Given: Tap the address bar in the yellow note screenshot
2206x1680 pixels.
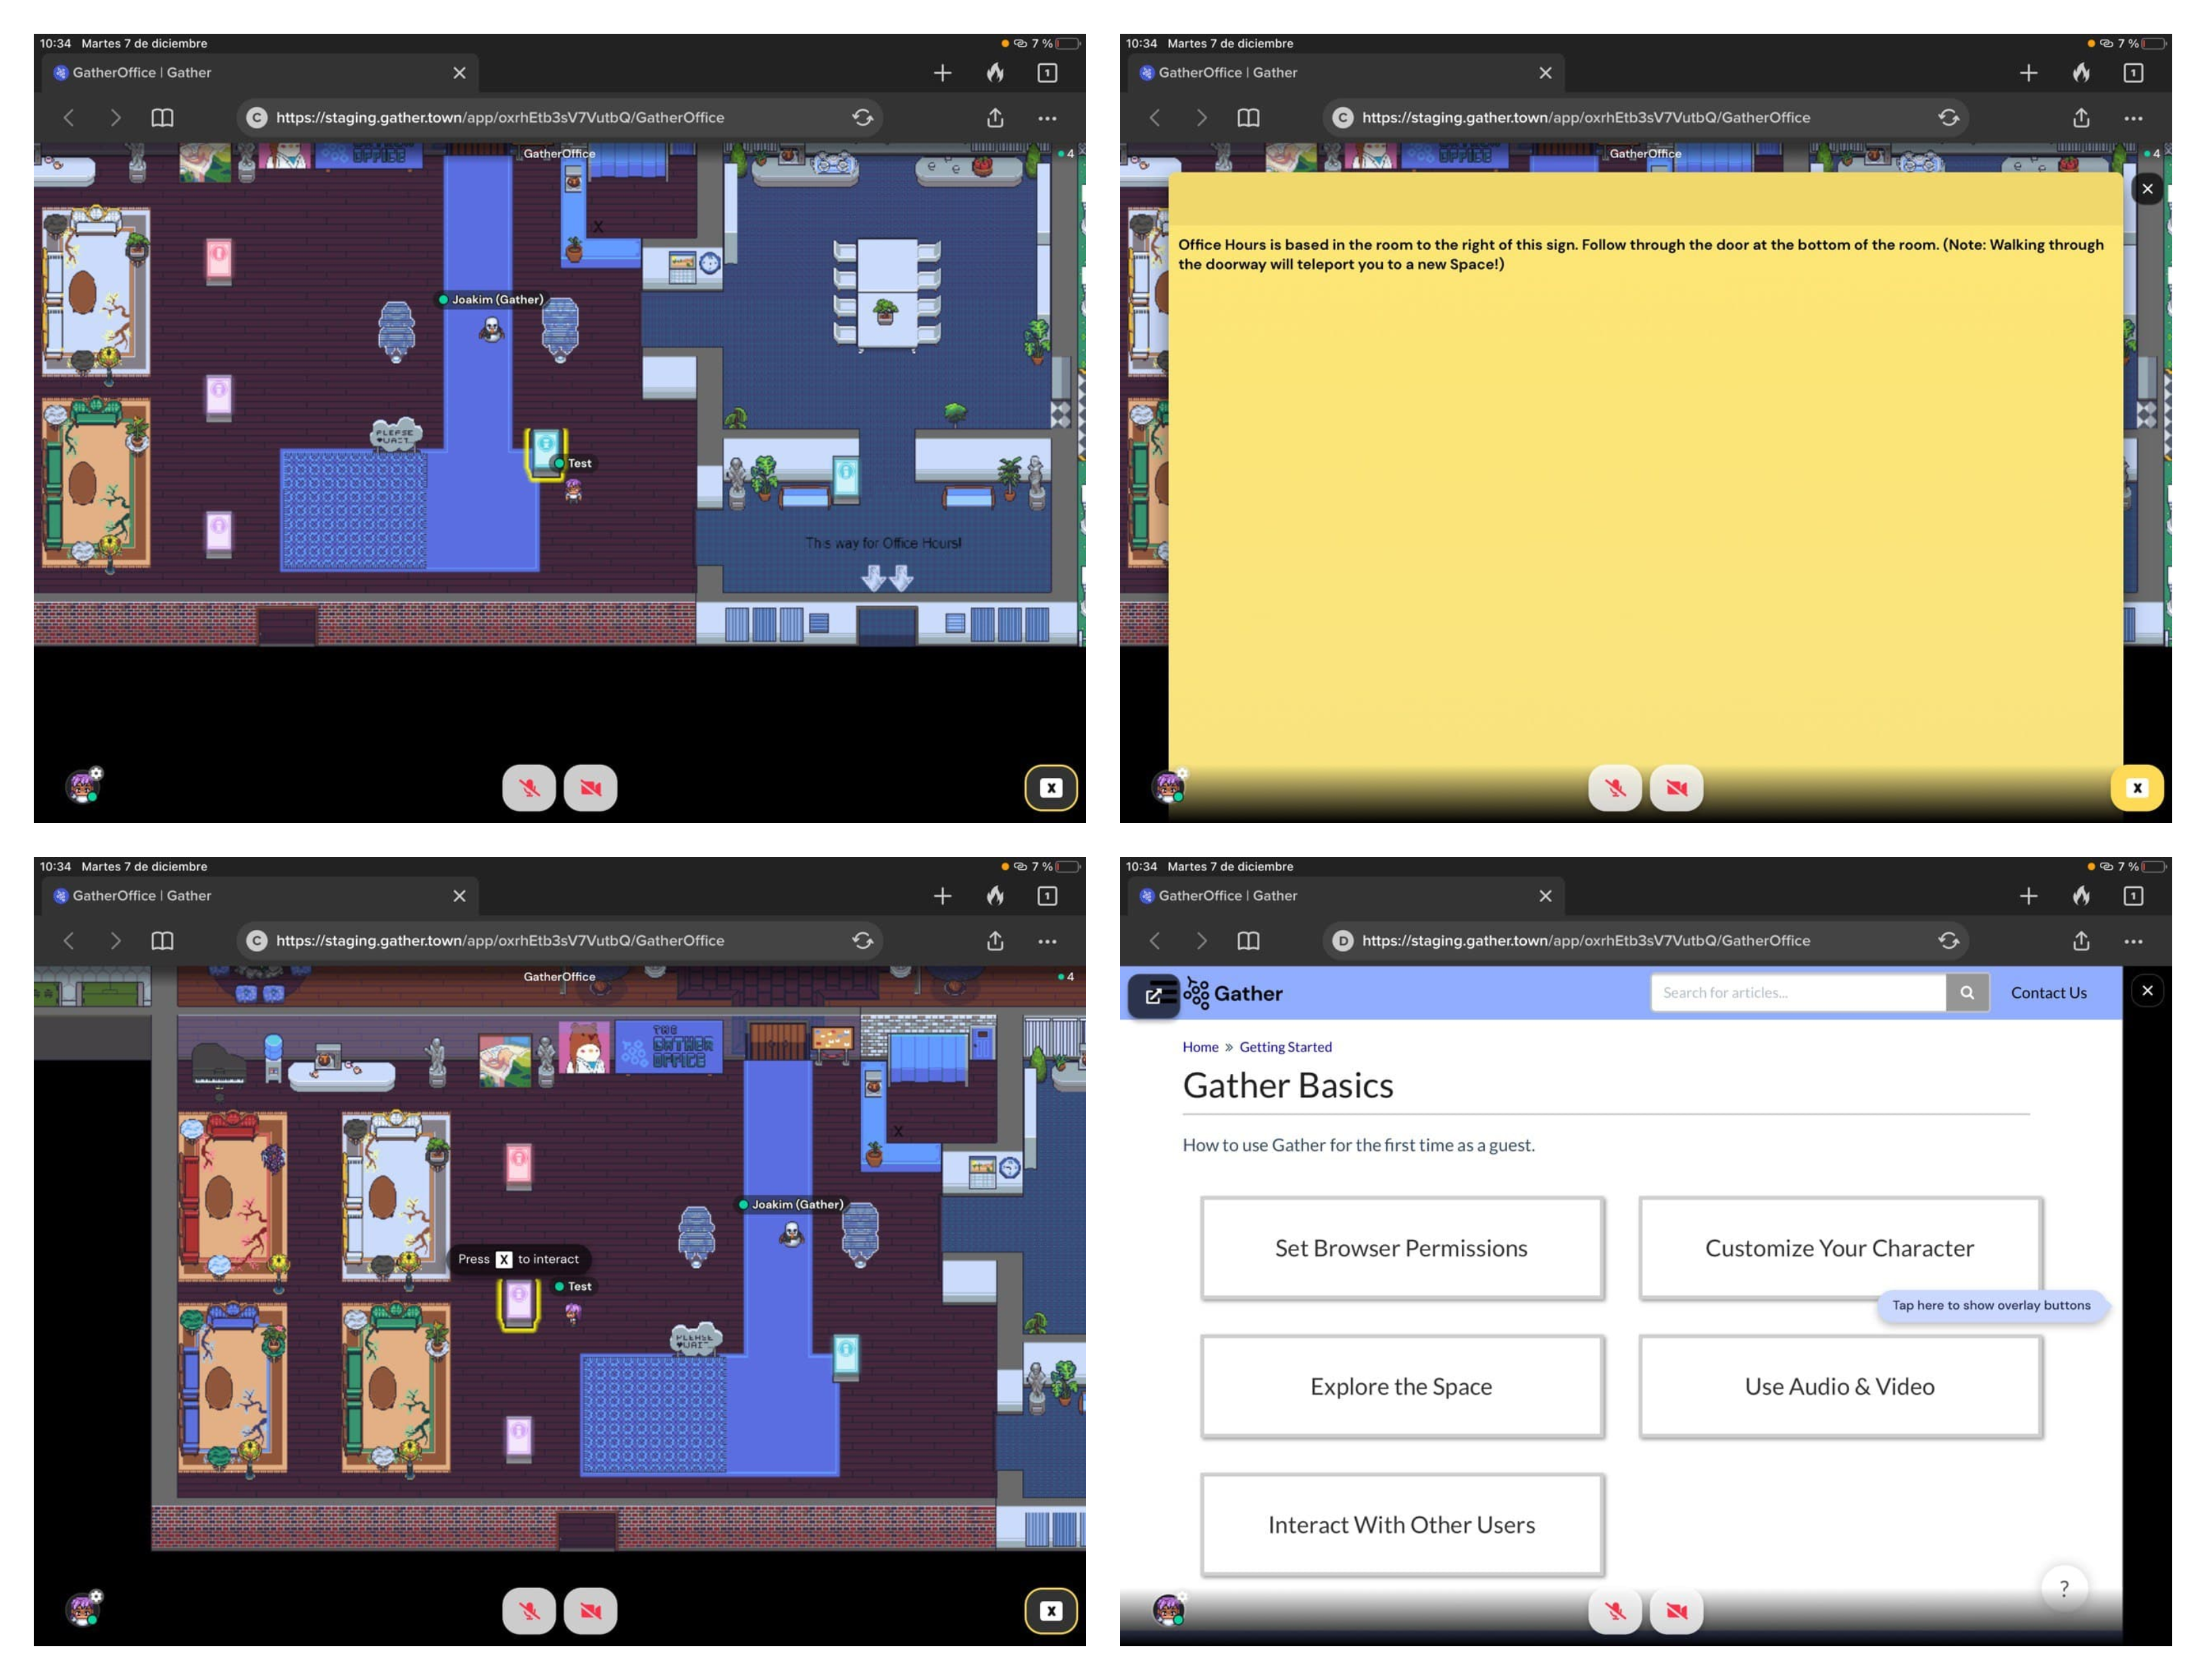Looking at the screenshot, I should [1646, 117].
